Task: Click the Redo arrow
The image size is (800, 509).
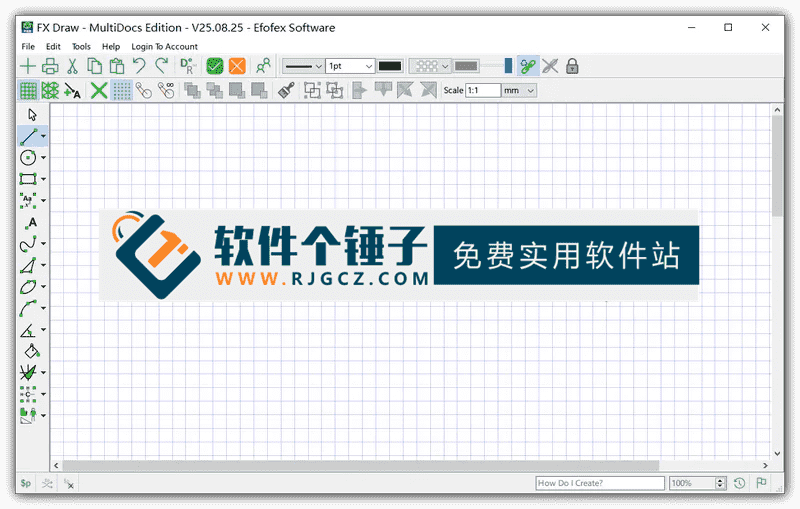Action: pyautogui.click(x=162, y=66)
